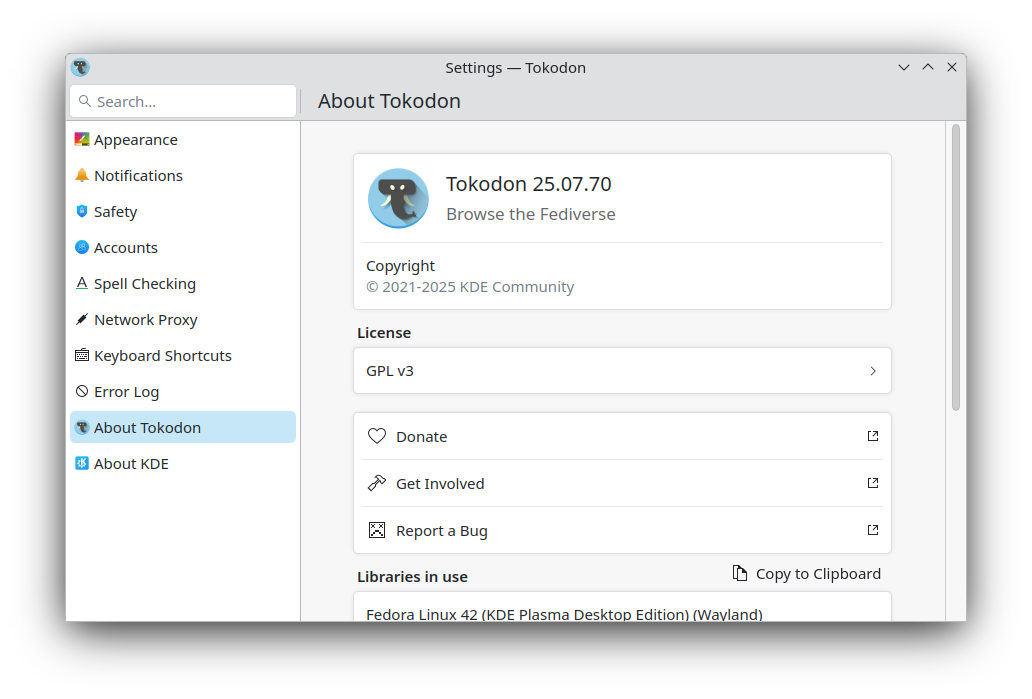This screenshot has width=1032, height=699.
Task: Click the Error Log icon
Action: pos(82,391)
